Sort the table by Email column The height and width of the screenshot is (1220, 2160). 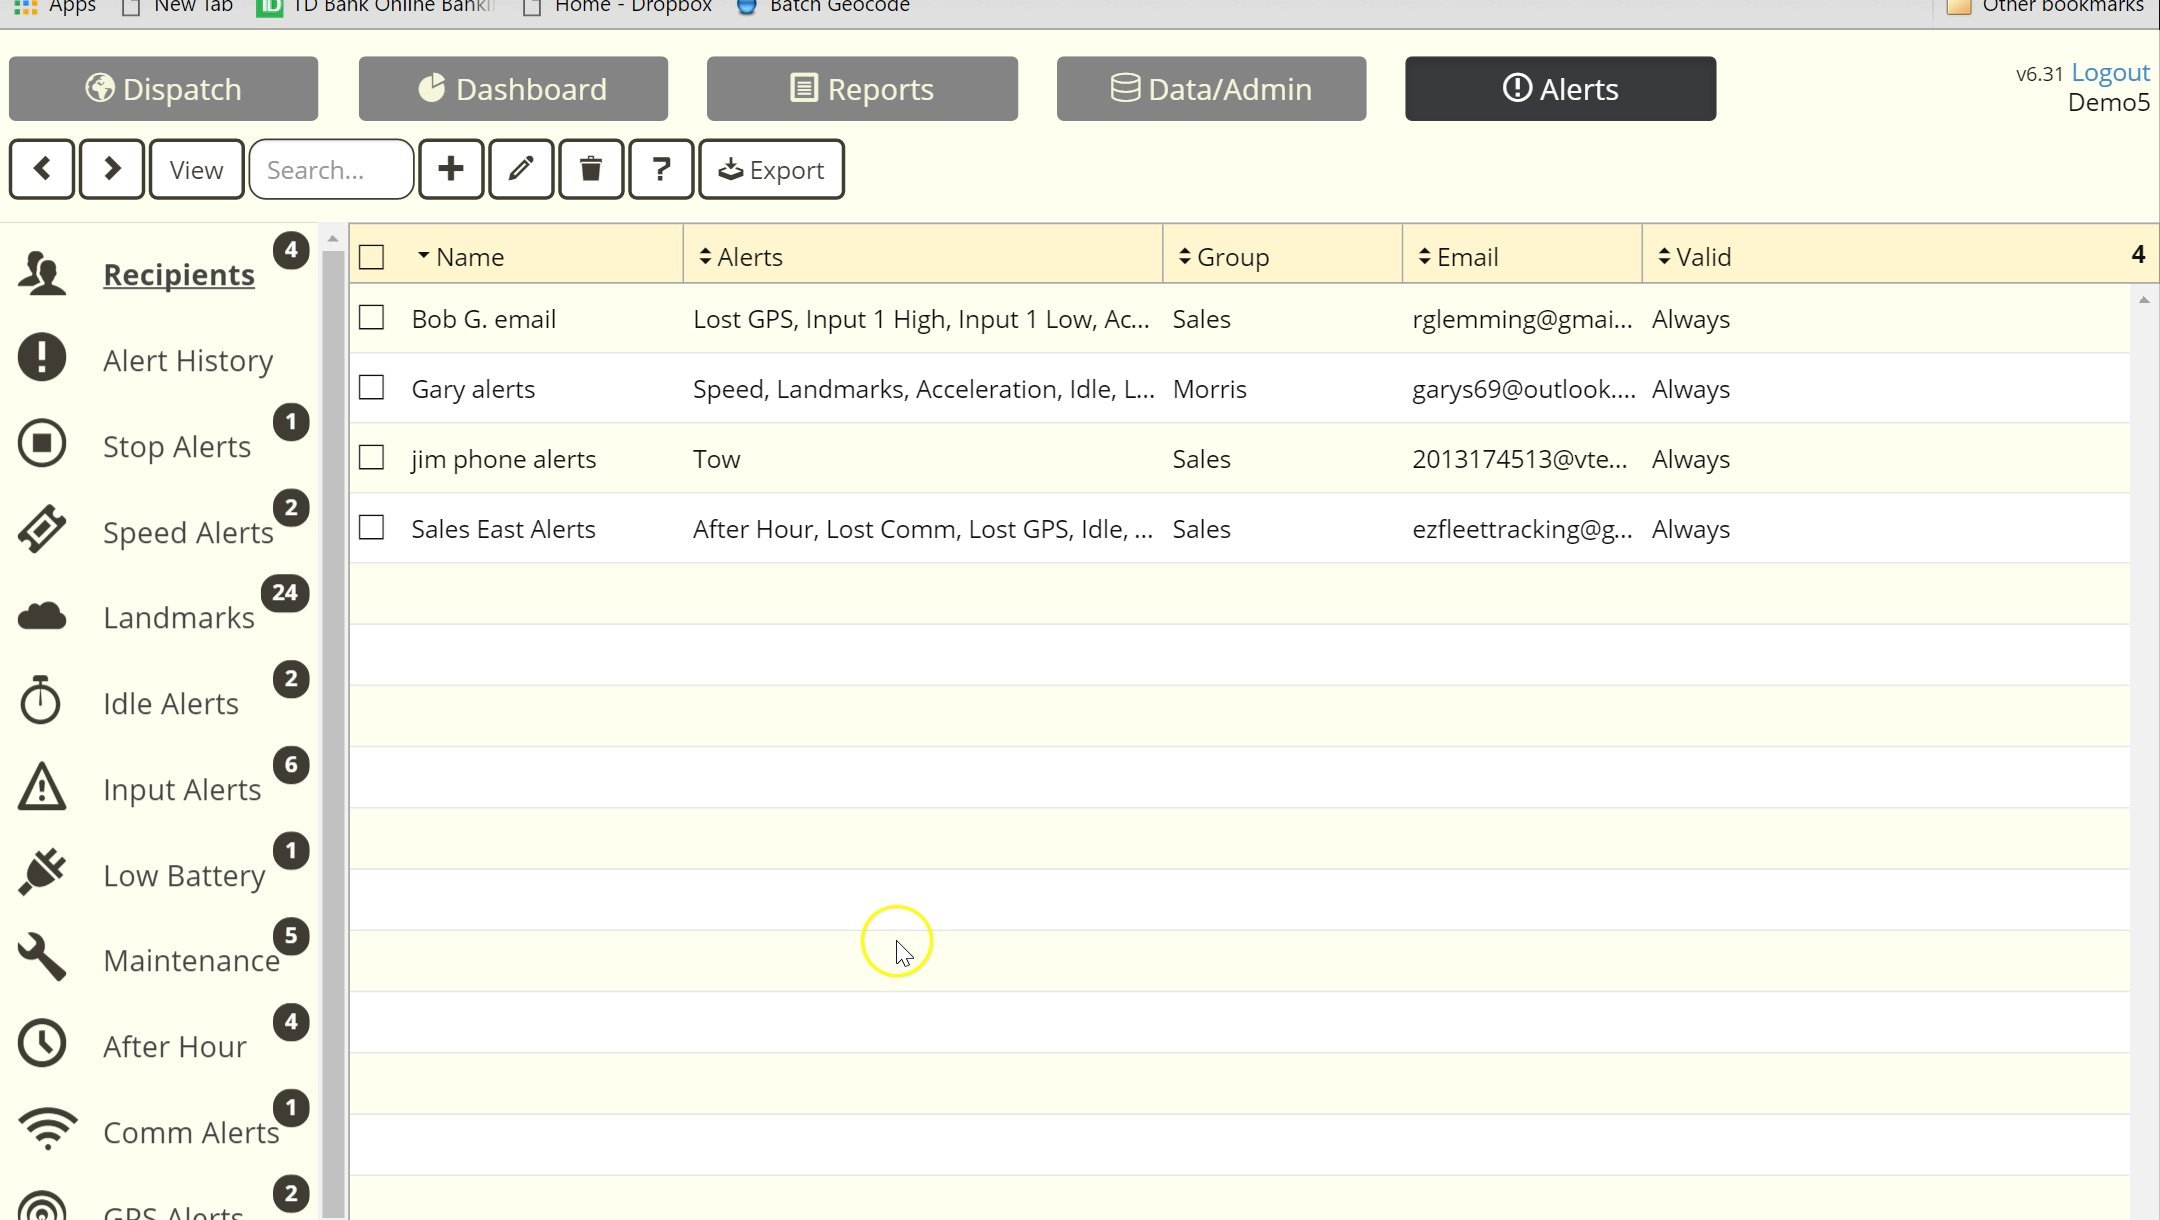point(1467,256)
